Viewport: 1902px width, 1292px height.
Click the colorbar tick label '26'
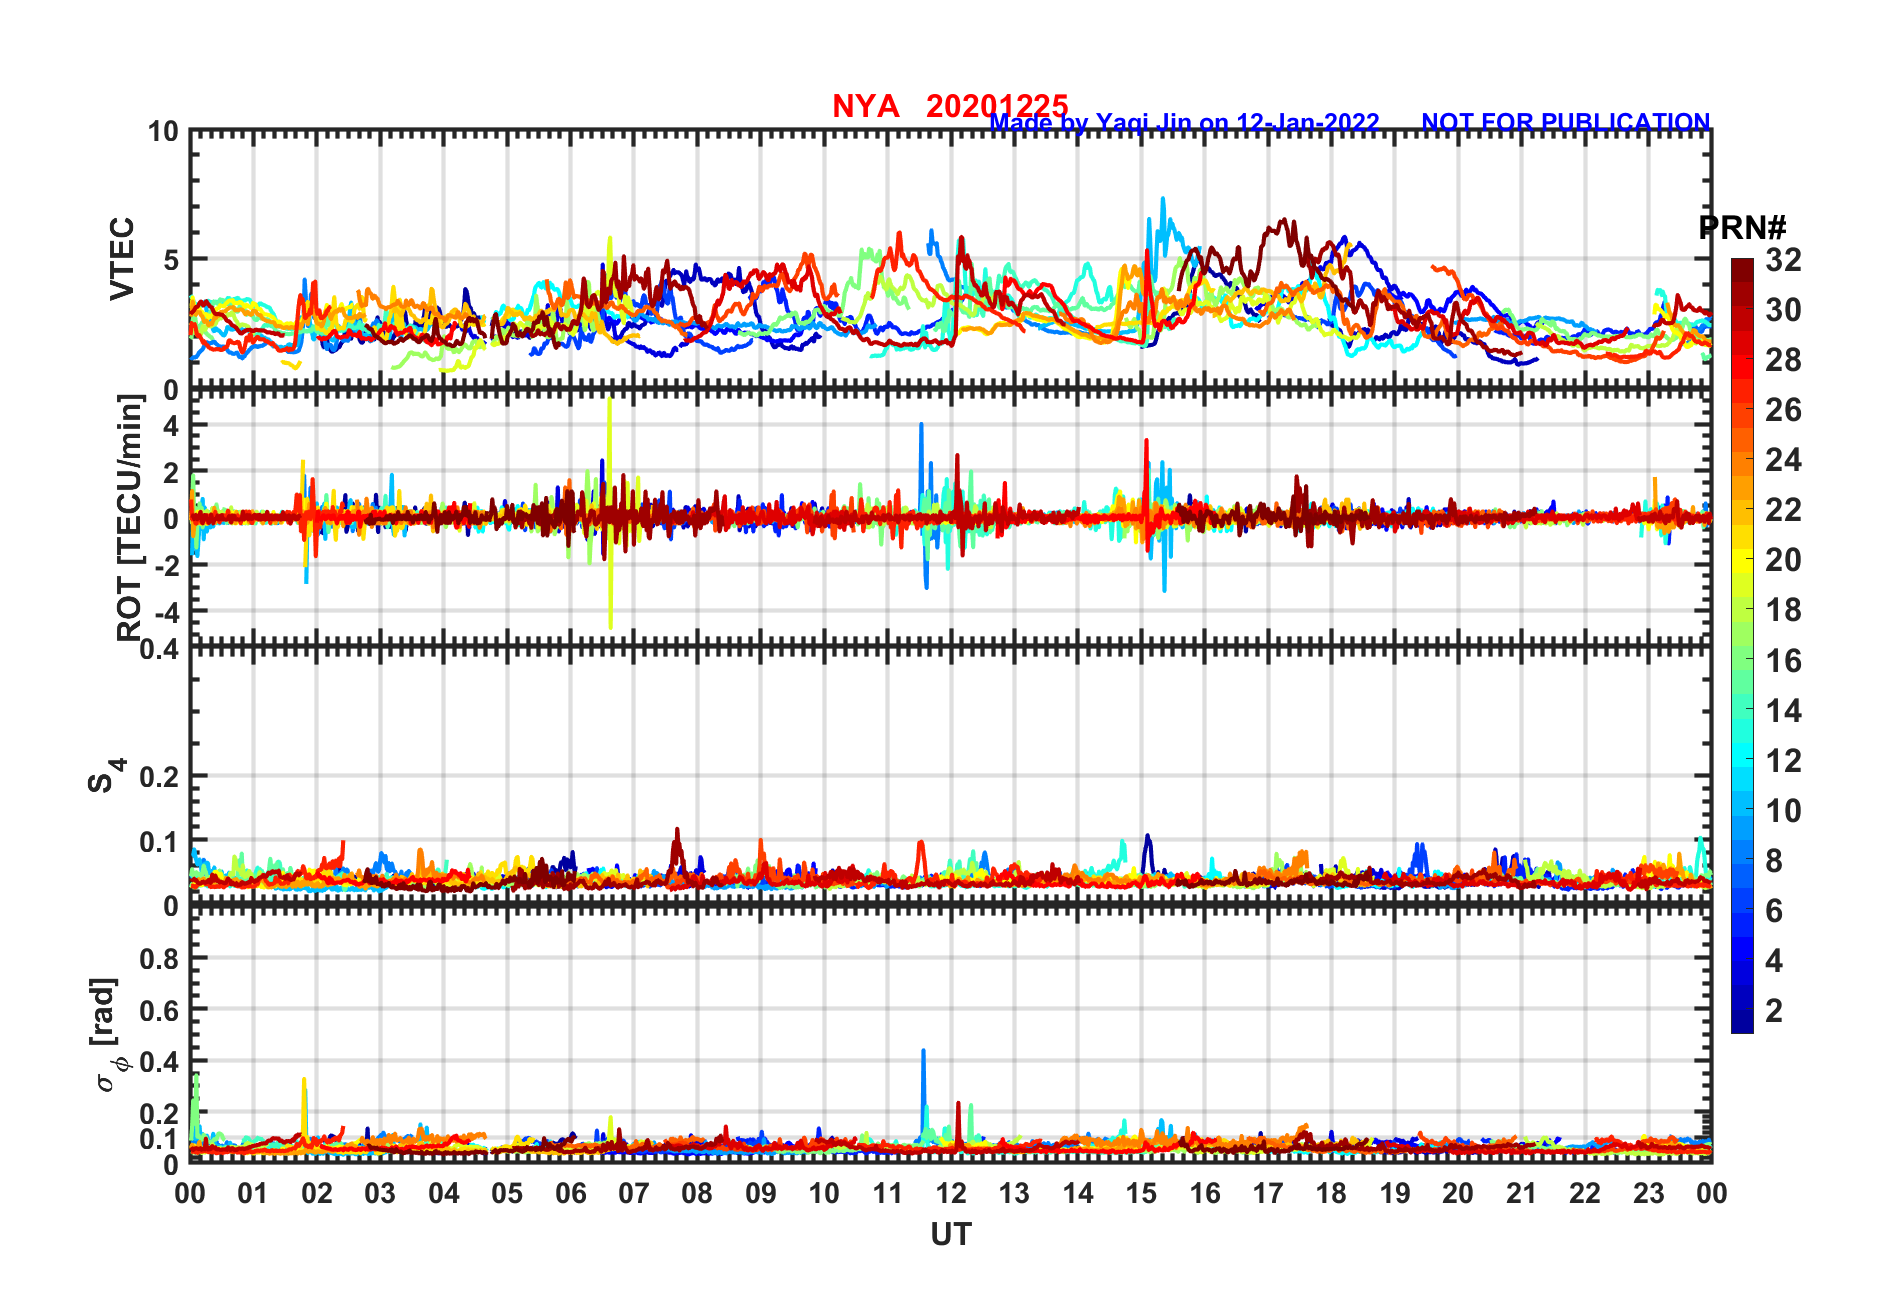1782,410
